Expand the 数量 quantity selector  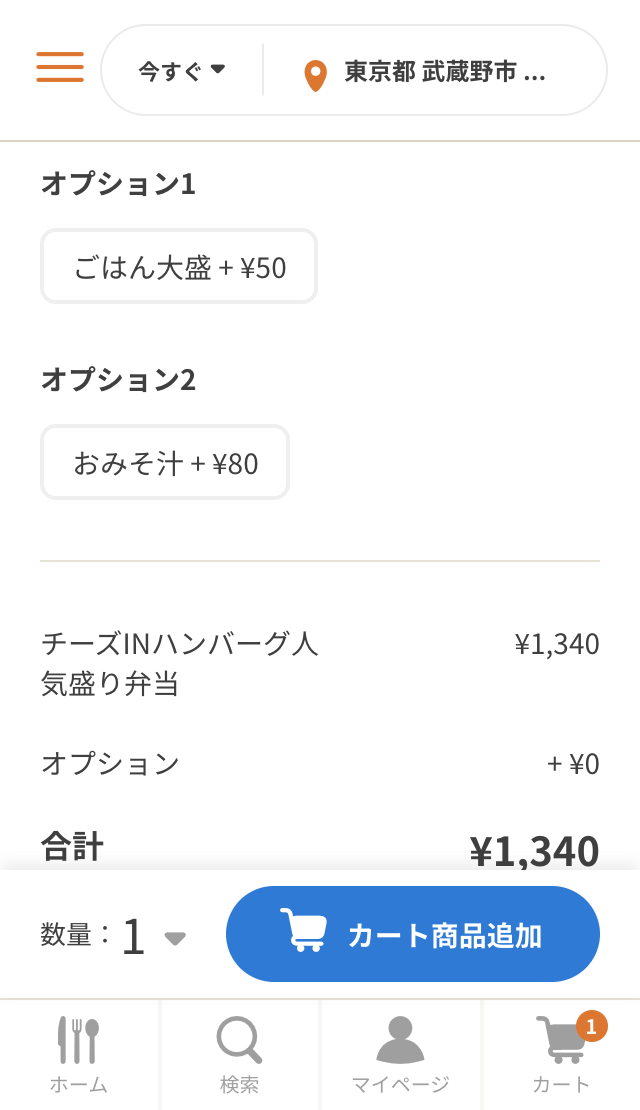(176, 938)
